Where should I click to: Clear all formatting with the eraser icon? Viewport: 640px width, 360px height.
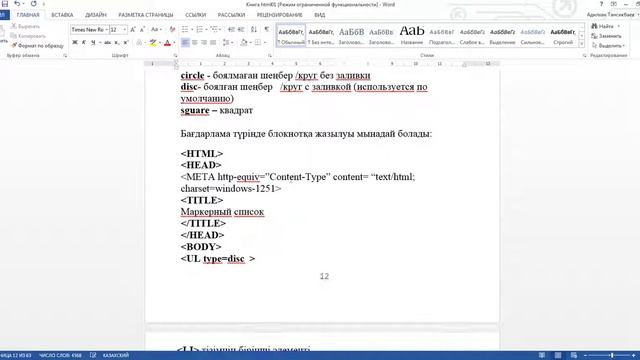tap(172, 30)
